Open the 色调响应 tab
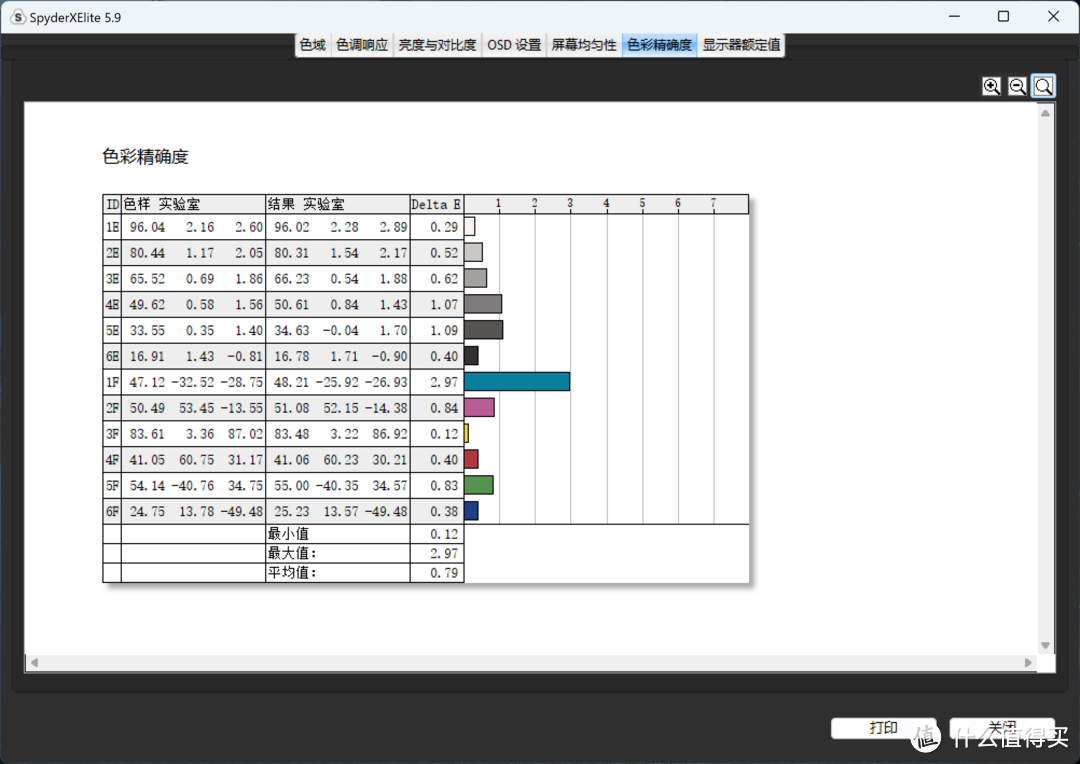Screen dimensions: 1080x764 (362, 45)
